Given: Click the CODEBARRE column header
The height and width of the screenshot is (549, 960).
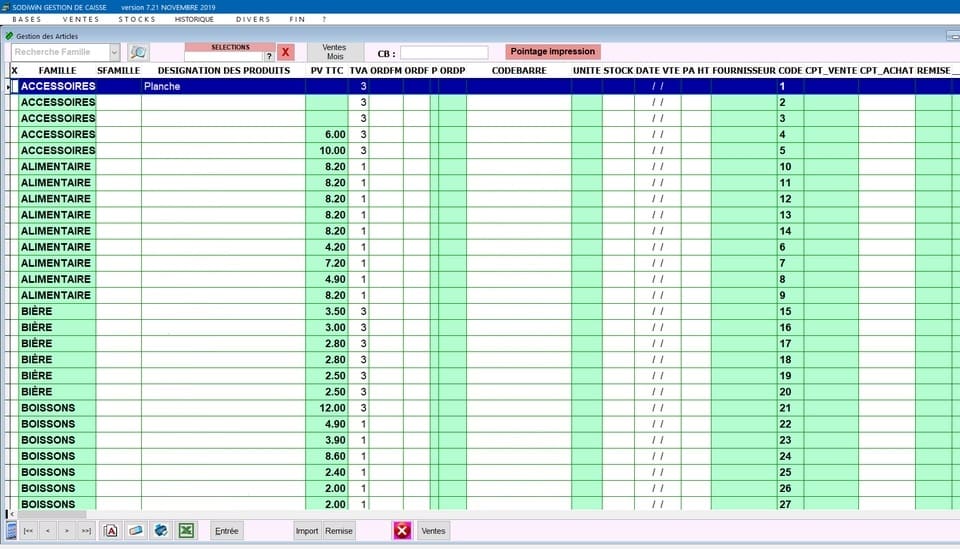Looking at the screenshot, I should [x=519, y=70].
